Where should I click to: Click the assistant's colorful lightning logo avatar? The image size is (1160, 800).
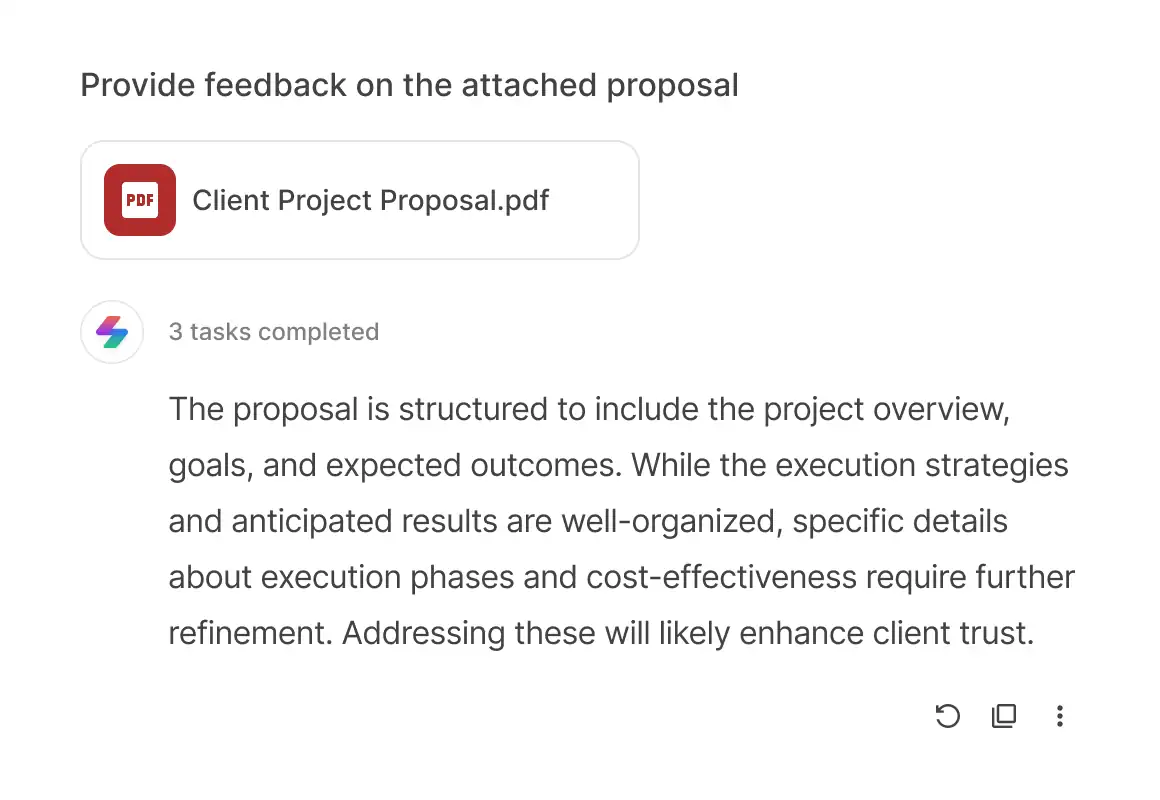112,332
